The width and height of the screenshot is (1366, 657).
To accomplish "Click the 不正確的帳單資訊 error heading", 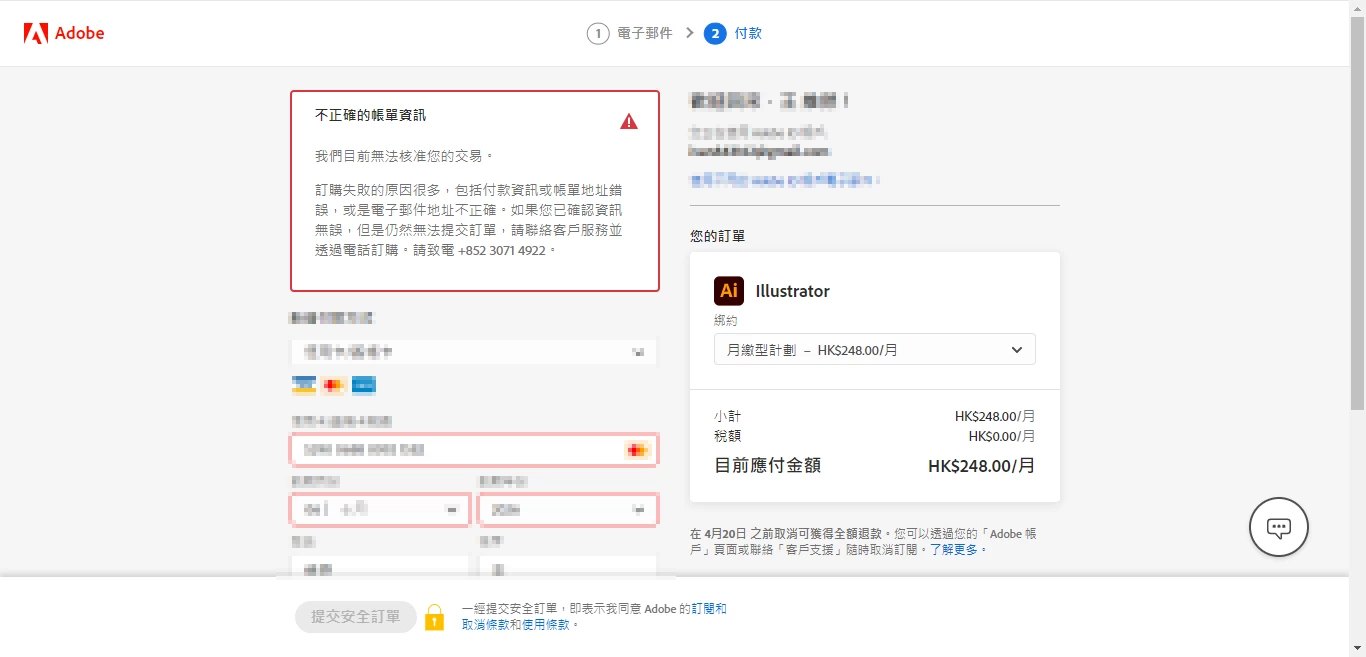I will (x=371, y=115).
